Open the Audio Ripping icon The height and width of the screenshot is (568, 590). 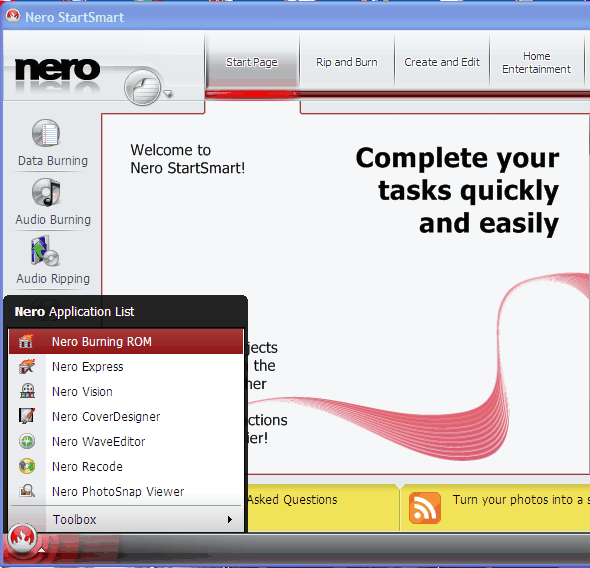tap(45, 251)
